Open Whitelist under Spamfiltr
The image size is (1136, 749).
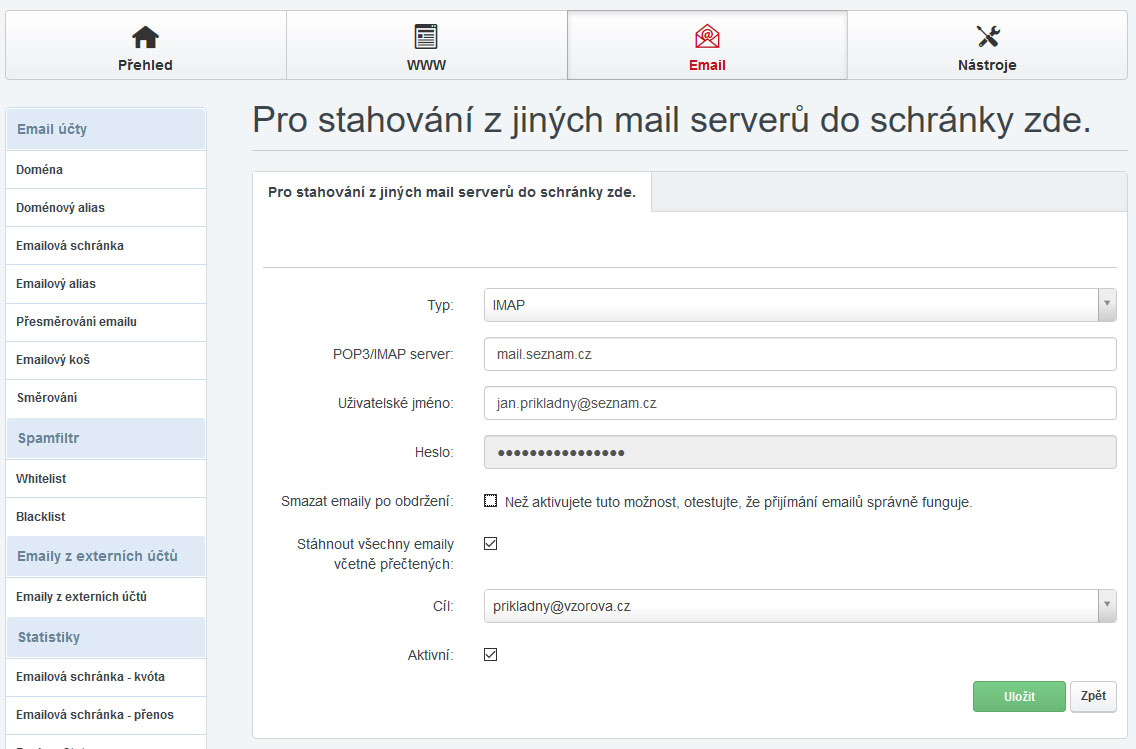tap(41, 479)
